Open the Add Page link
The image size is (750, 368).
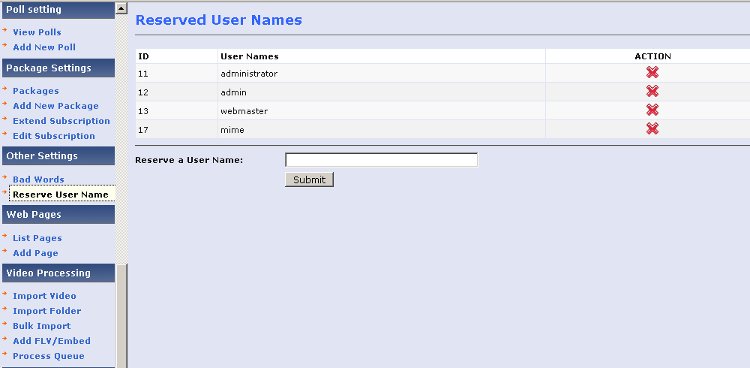point(35,253)
